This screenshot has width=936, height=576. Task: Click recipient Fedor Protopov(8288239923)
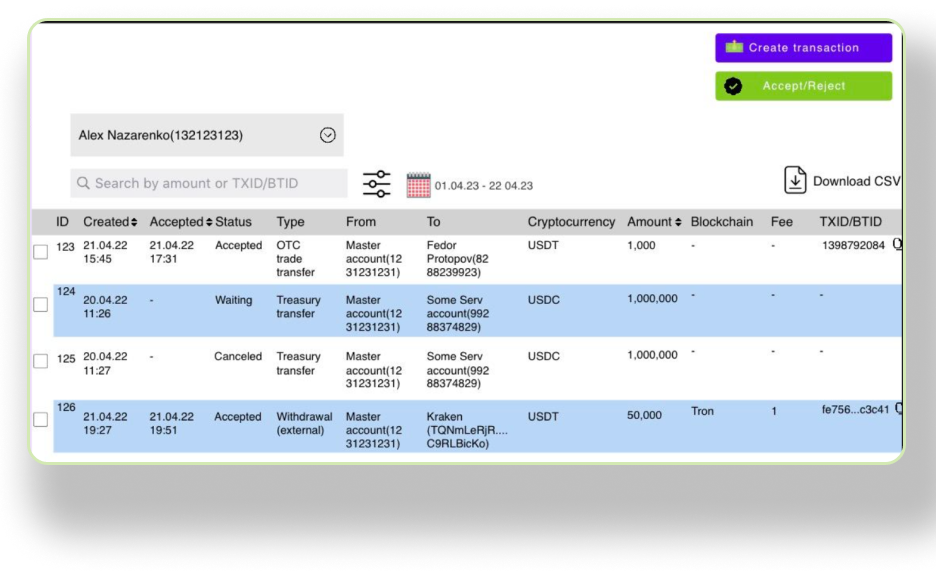tap(457, 258)
